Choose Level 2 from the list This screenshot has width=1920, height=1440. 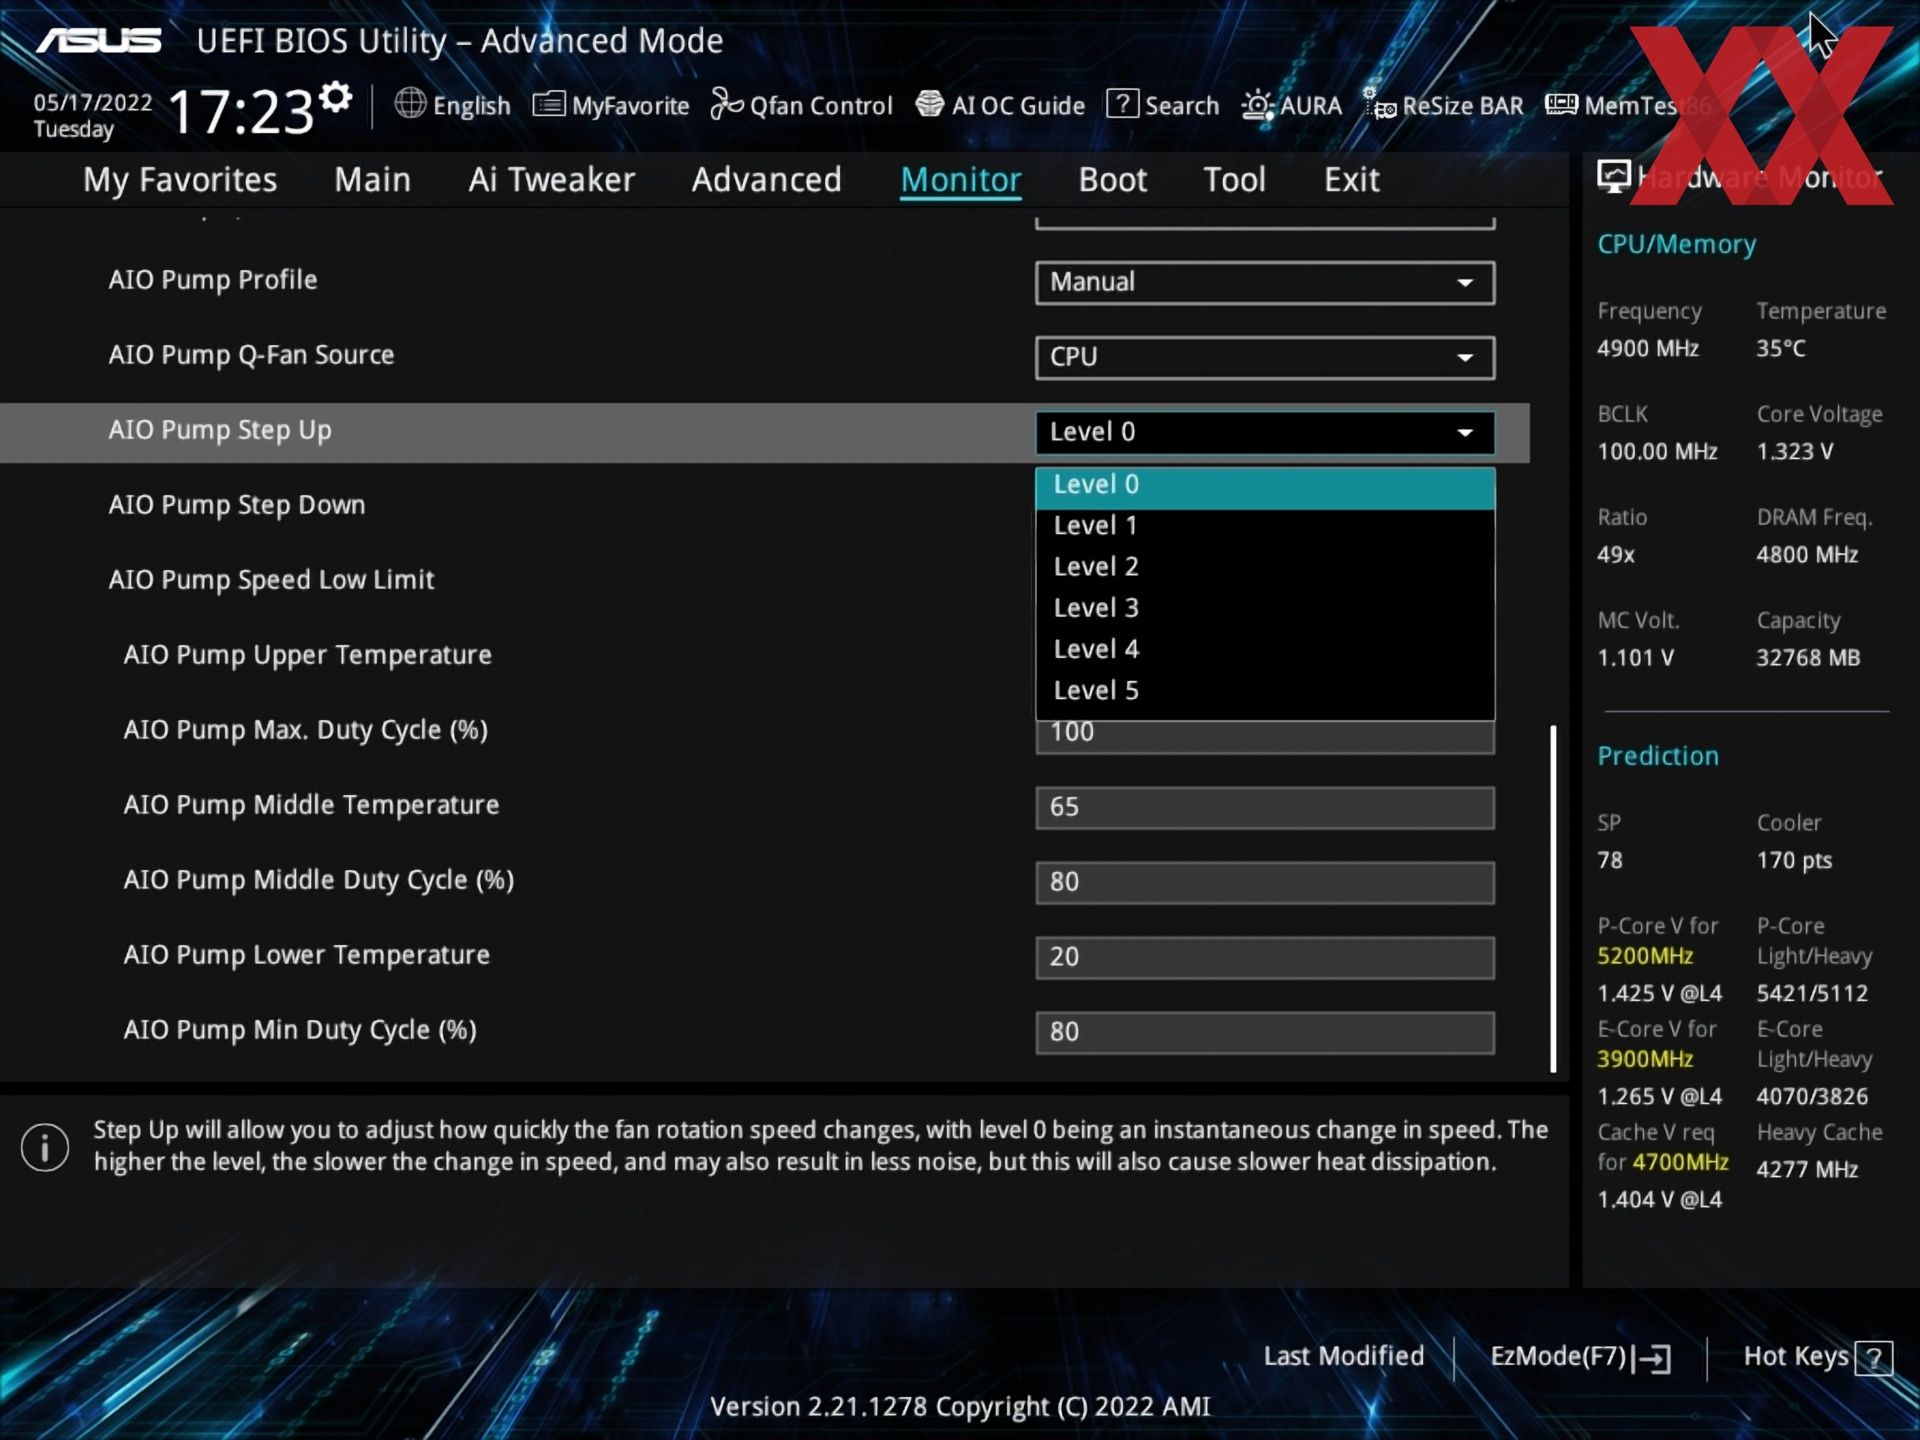coord(1265,567)
